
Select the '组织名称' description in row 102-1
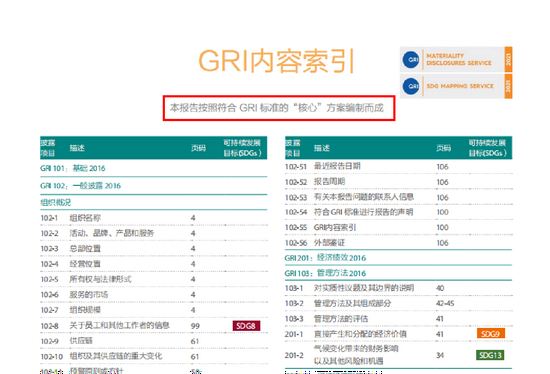point(85,218)
